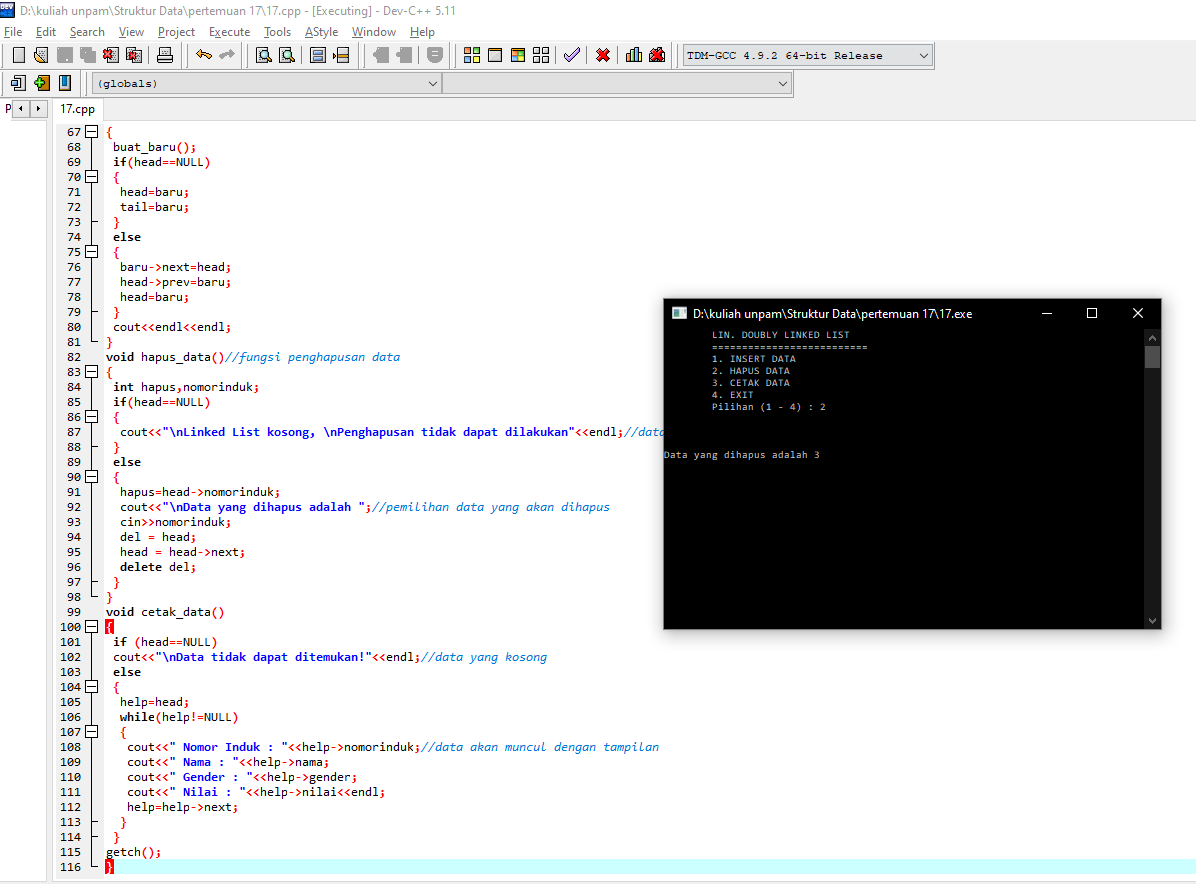Collapse the while loop fold at line 107
The width and height of the screenshot is (1196, 884).
click(92, 731)
